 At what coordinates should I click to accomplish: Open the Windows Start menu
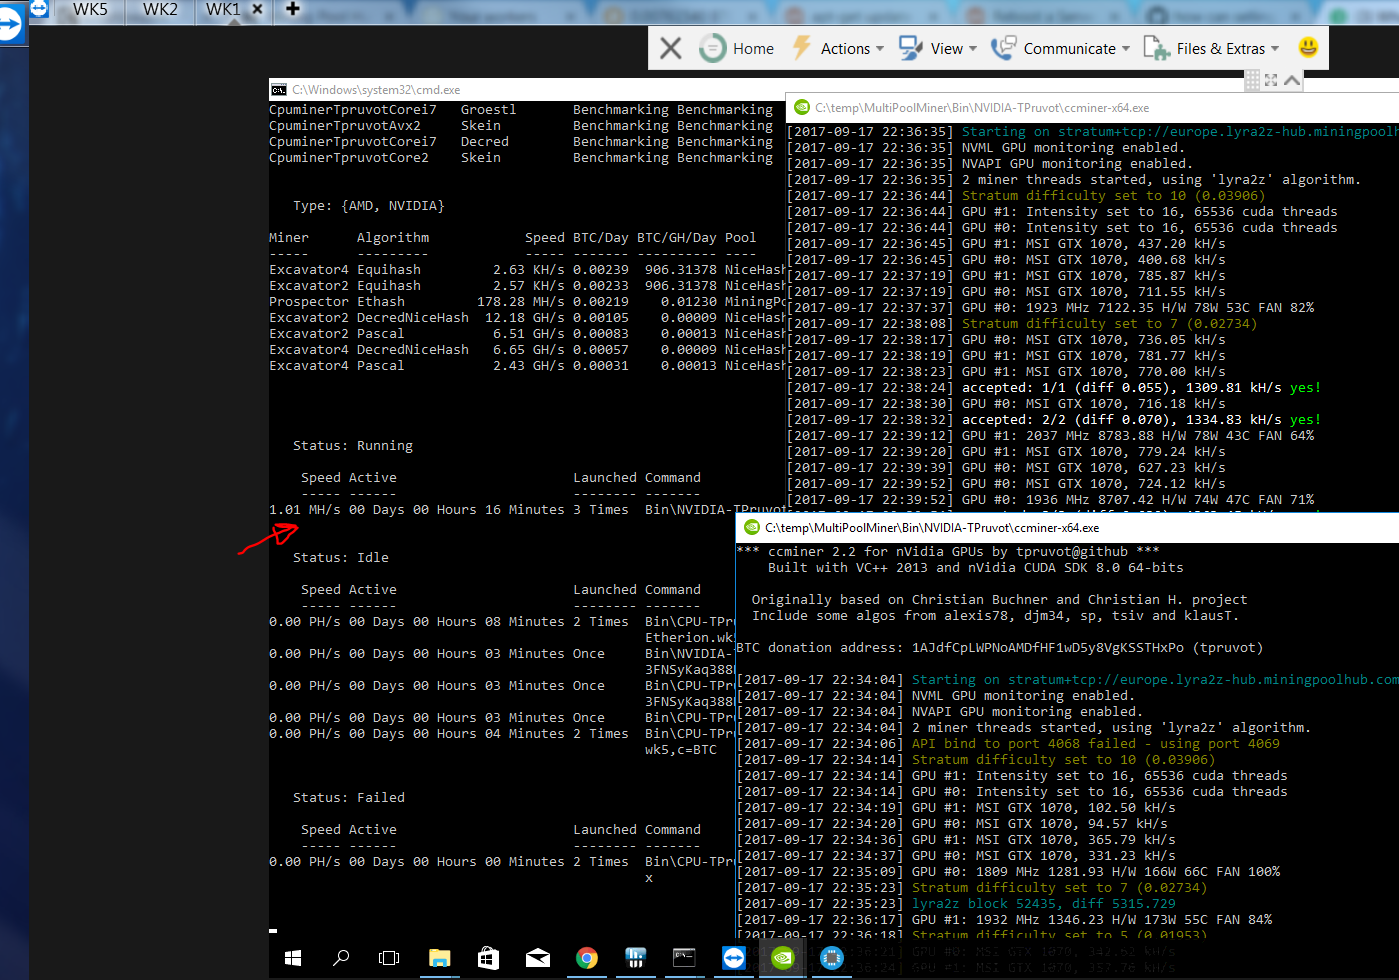pos(292,958)
